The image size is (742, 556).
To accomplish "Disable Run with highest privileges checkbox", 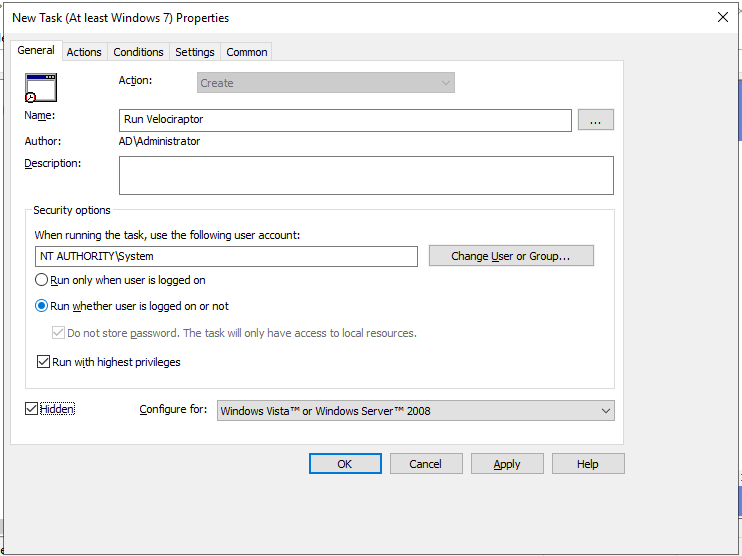I will pos(43,362).
